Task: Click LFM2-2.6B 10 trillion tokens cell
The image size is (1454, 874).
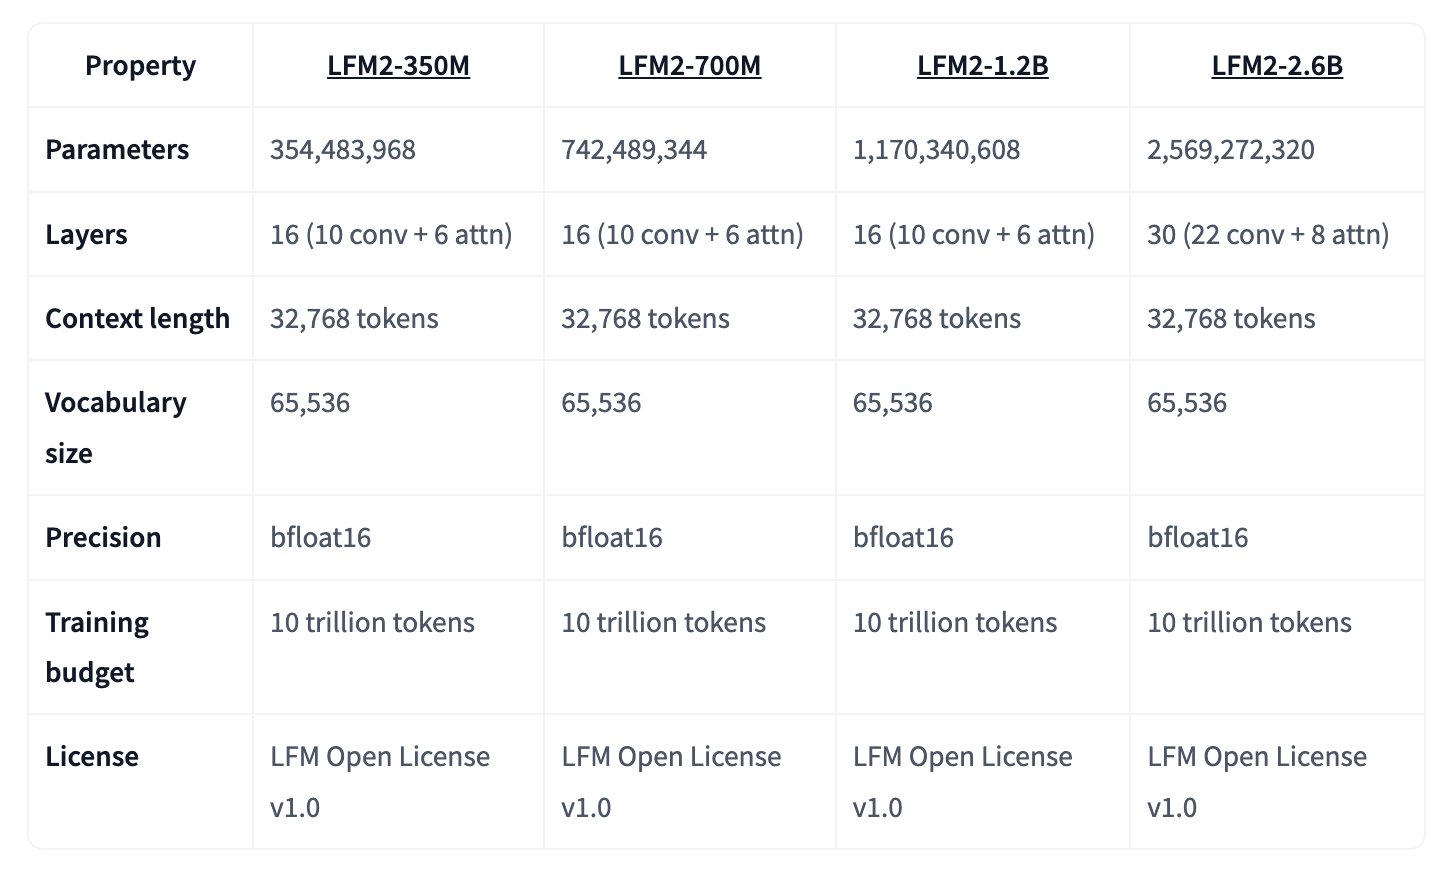Action: tap(1249, 623)
